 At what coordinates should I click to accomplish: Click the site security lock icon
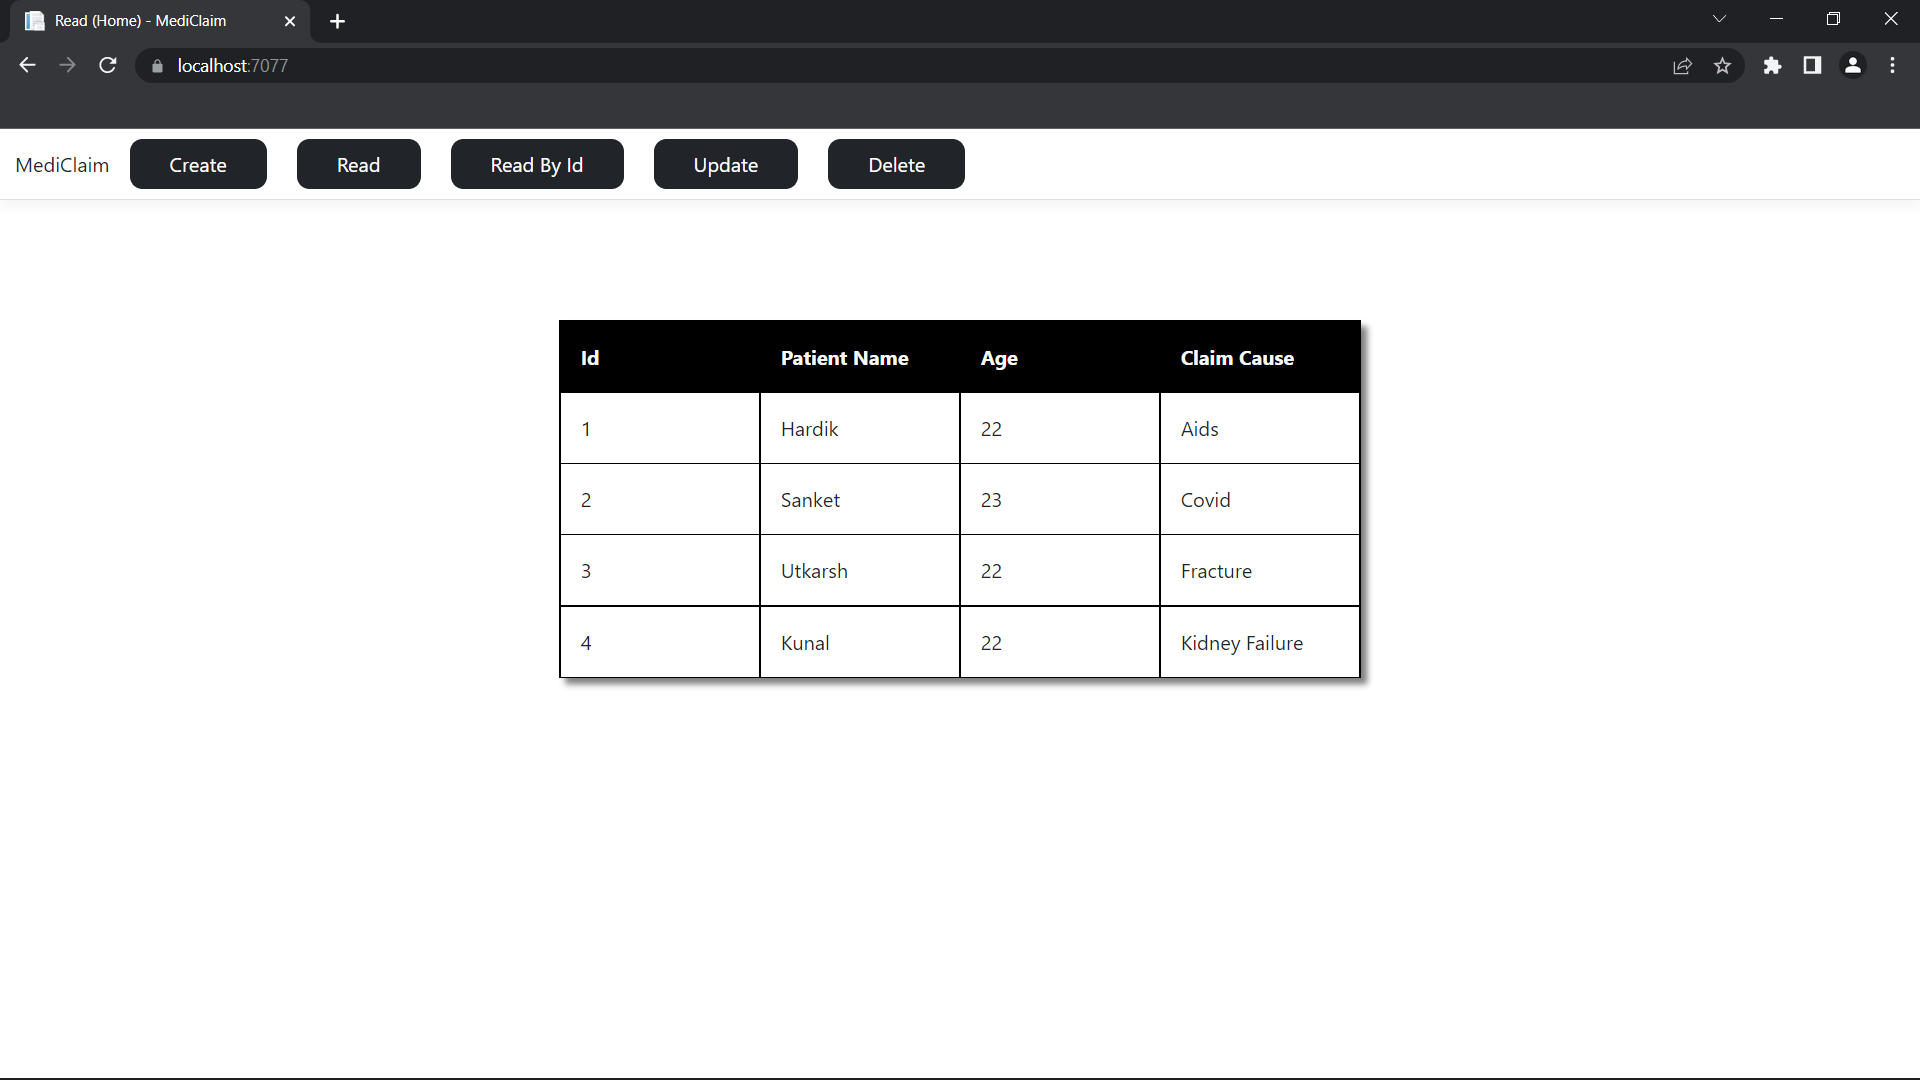(x=157, y=65)
